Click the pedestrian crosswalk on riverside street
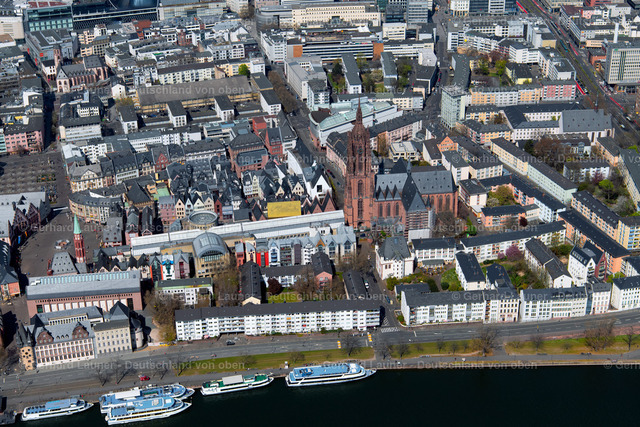The height and width of the screenshot is (427, 640). coord(388,329)
